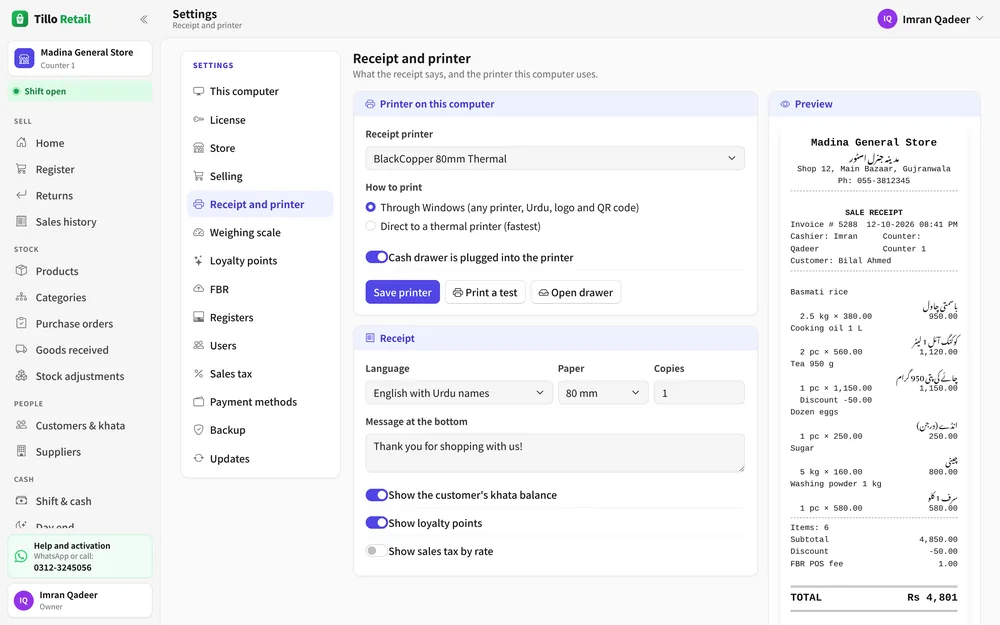The height and width of the screenshot is (625, 1000).
Task: Open the Sales tax settings section
Action: coord(260,374)
